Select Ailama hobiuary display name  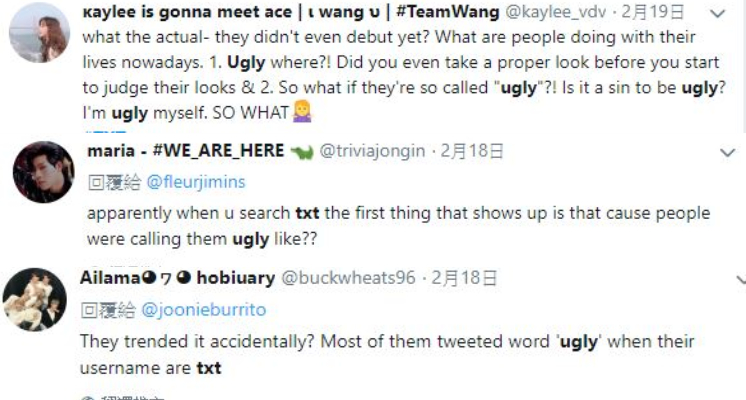pos(177,278)
